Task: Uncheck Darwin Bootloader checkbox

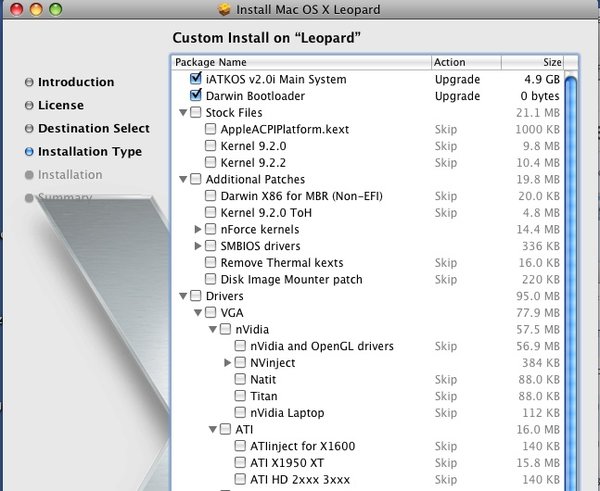Action: pyautogui.click(x=196, y=95)
